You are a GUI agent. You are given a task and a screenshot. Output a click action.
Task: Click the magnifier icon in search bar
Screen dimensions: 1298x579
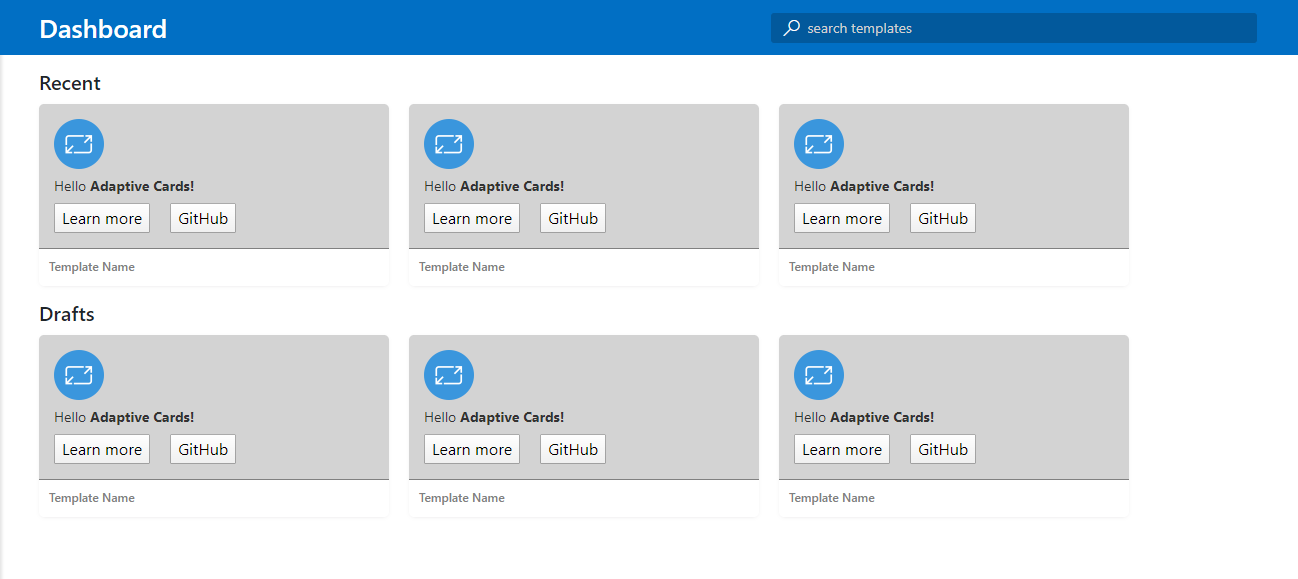tap(791, 28)
